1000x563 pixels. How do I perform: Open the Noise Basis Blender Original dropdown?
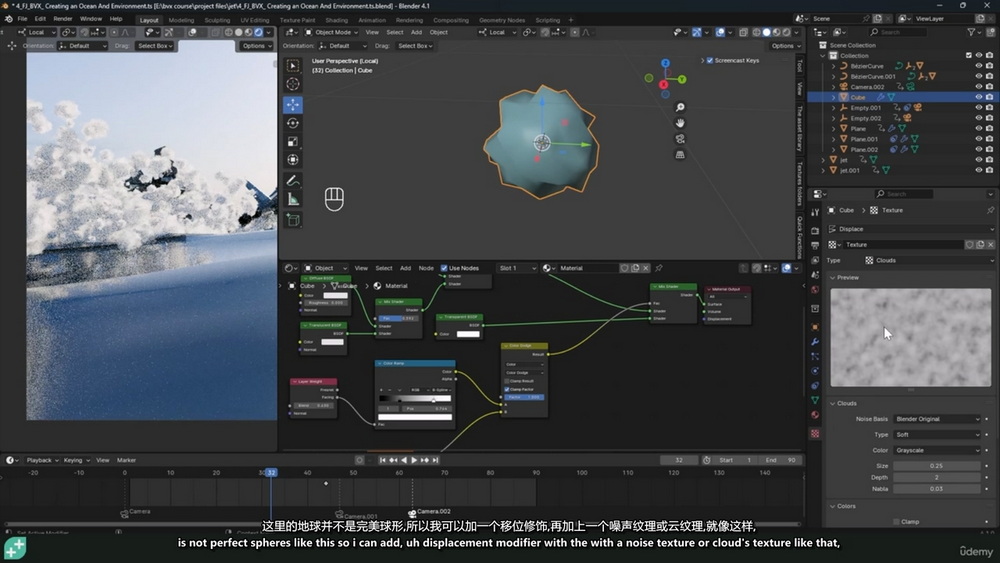coord(937,419)
